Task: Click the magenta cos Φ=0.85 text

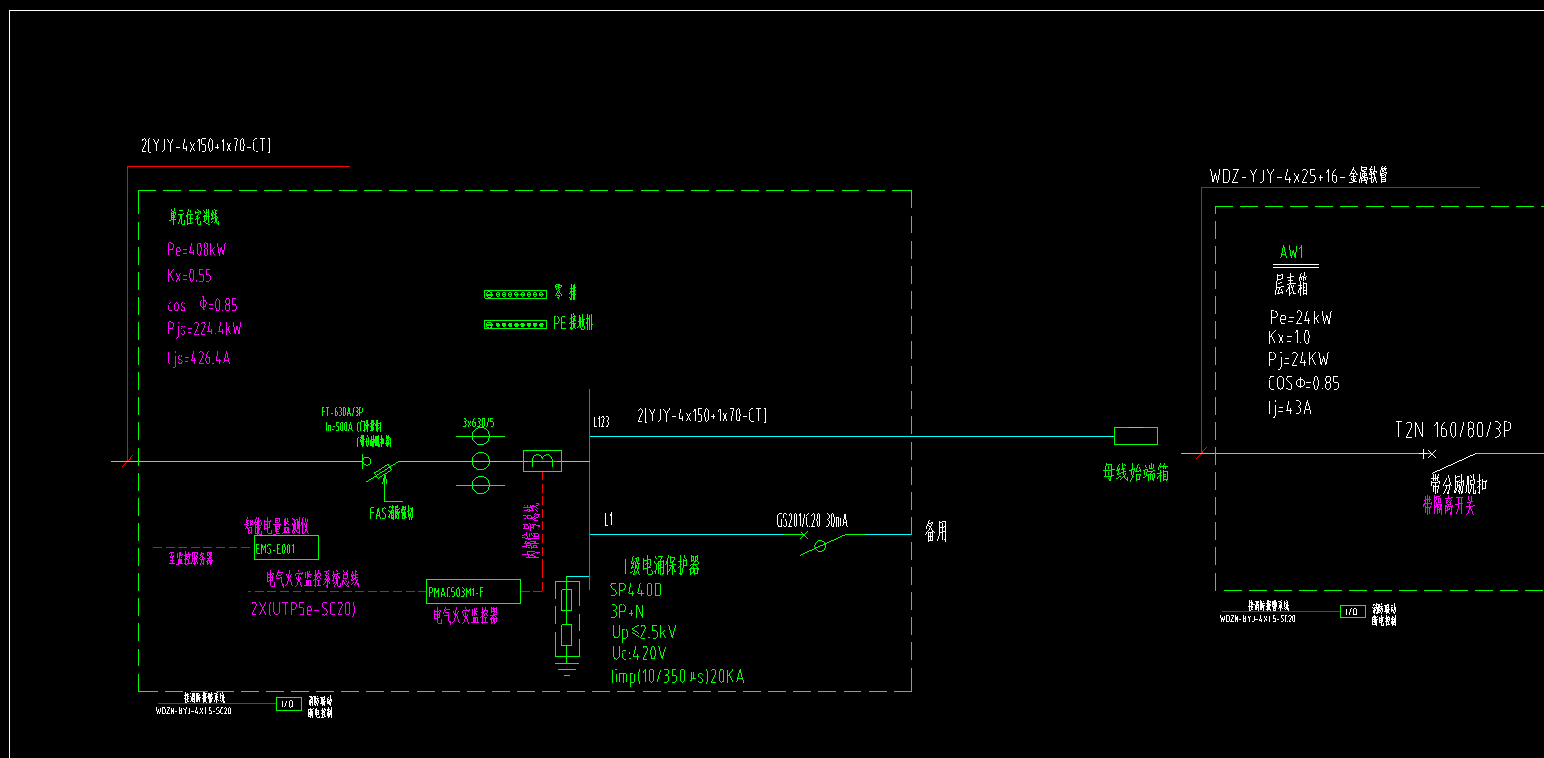Action: pos(202,305)
